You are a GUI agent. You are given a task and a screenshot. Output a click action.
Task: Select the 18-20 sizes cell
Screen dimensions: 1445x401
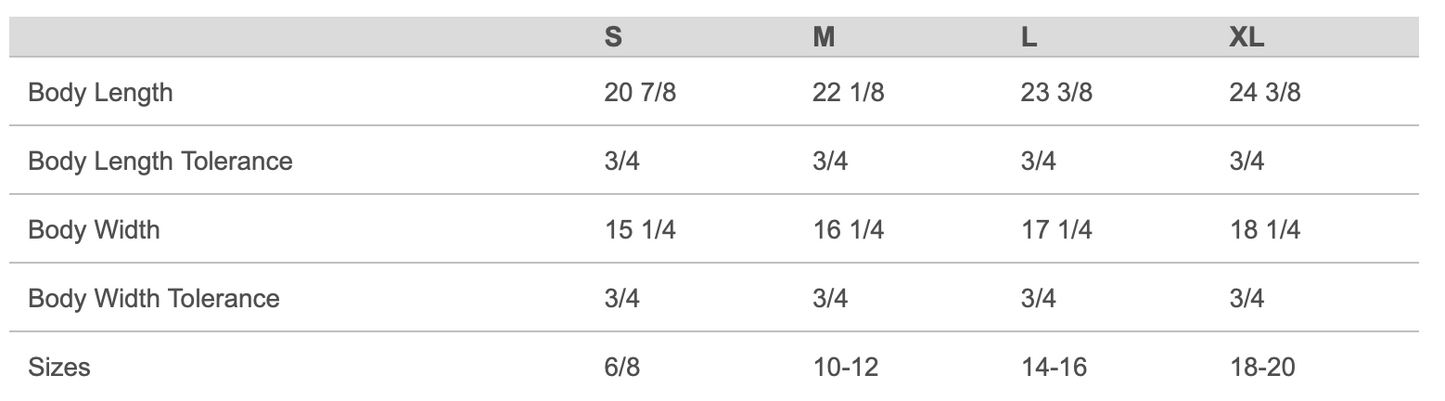click(x=1262, y=367)
